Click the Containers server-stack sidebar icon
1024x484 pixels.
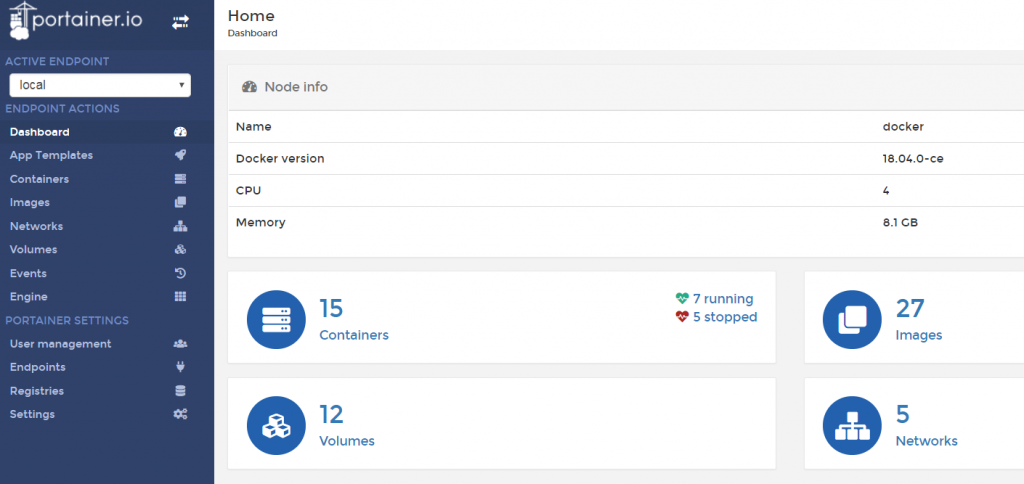click(180, 179)
